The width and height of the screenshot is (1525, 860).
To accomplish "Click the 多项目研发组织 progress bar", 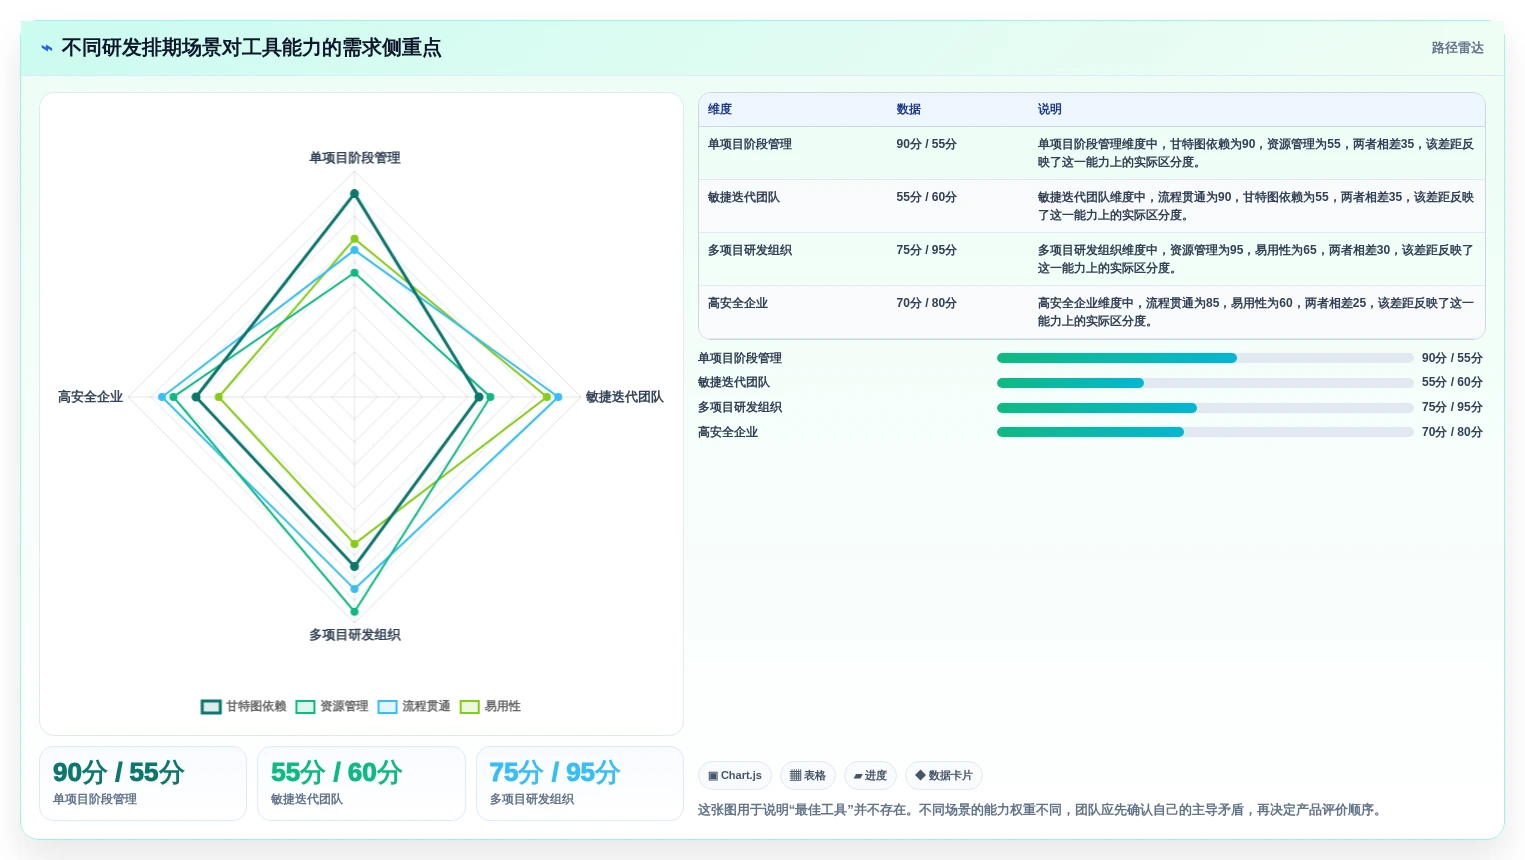I will pyautogui.click(x=1205, y=408).
